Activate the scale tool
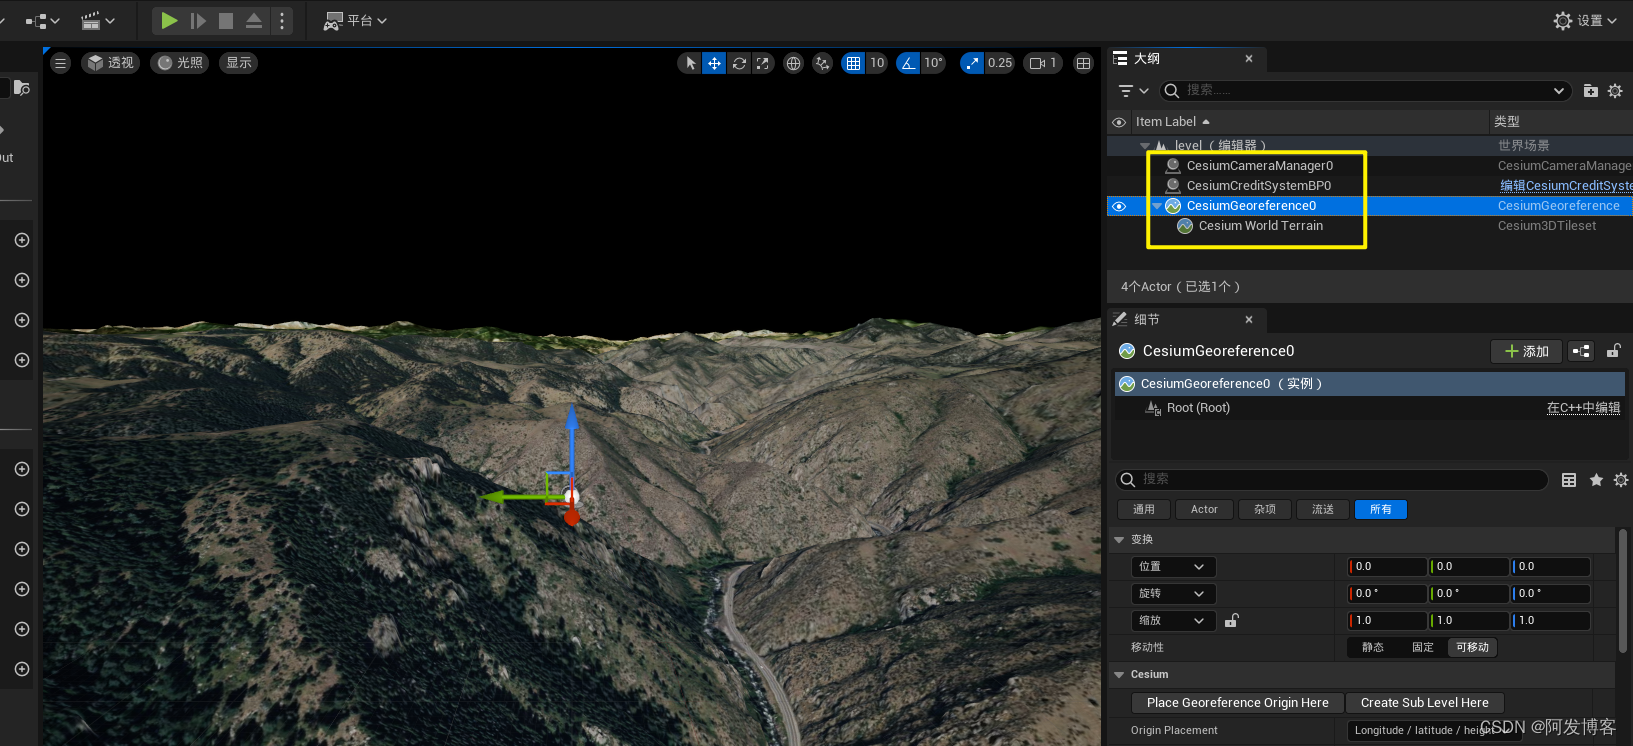Screen dimensions: 1633x746 (x=763, y=63)
